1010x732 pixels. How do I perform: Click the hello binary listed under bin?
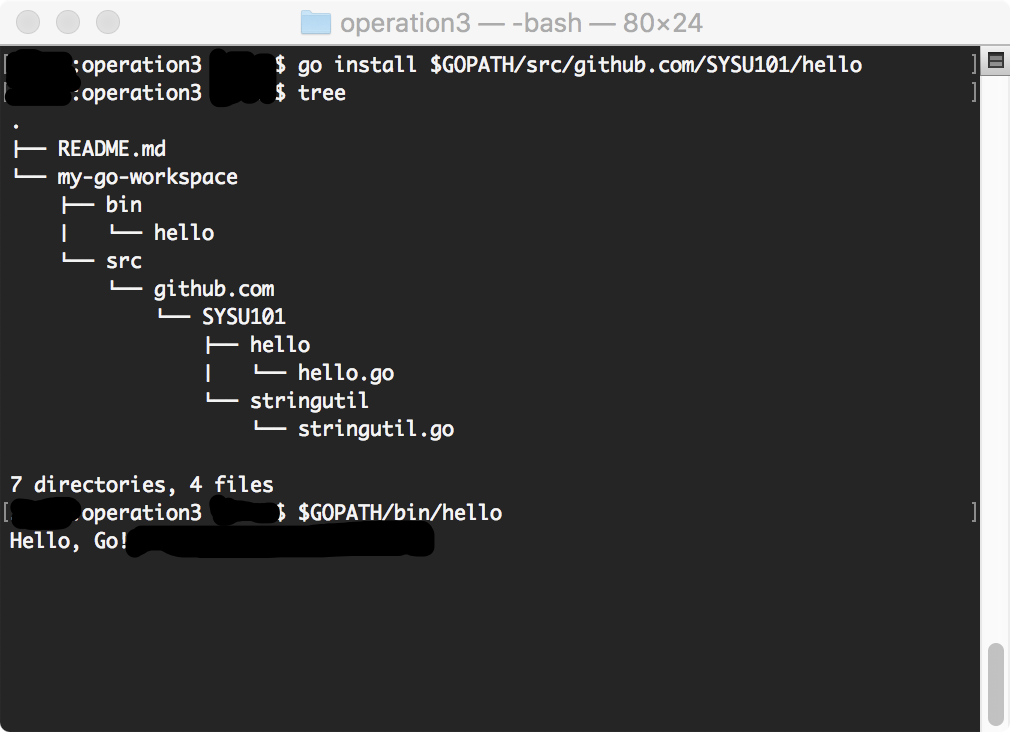pos(184,233)
